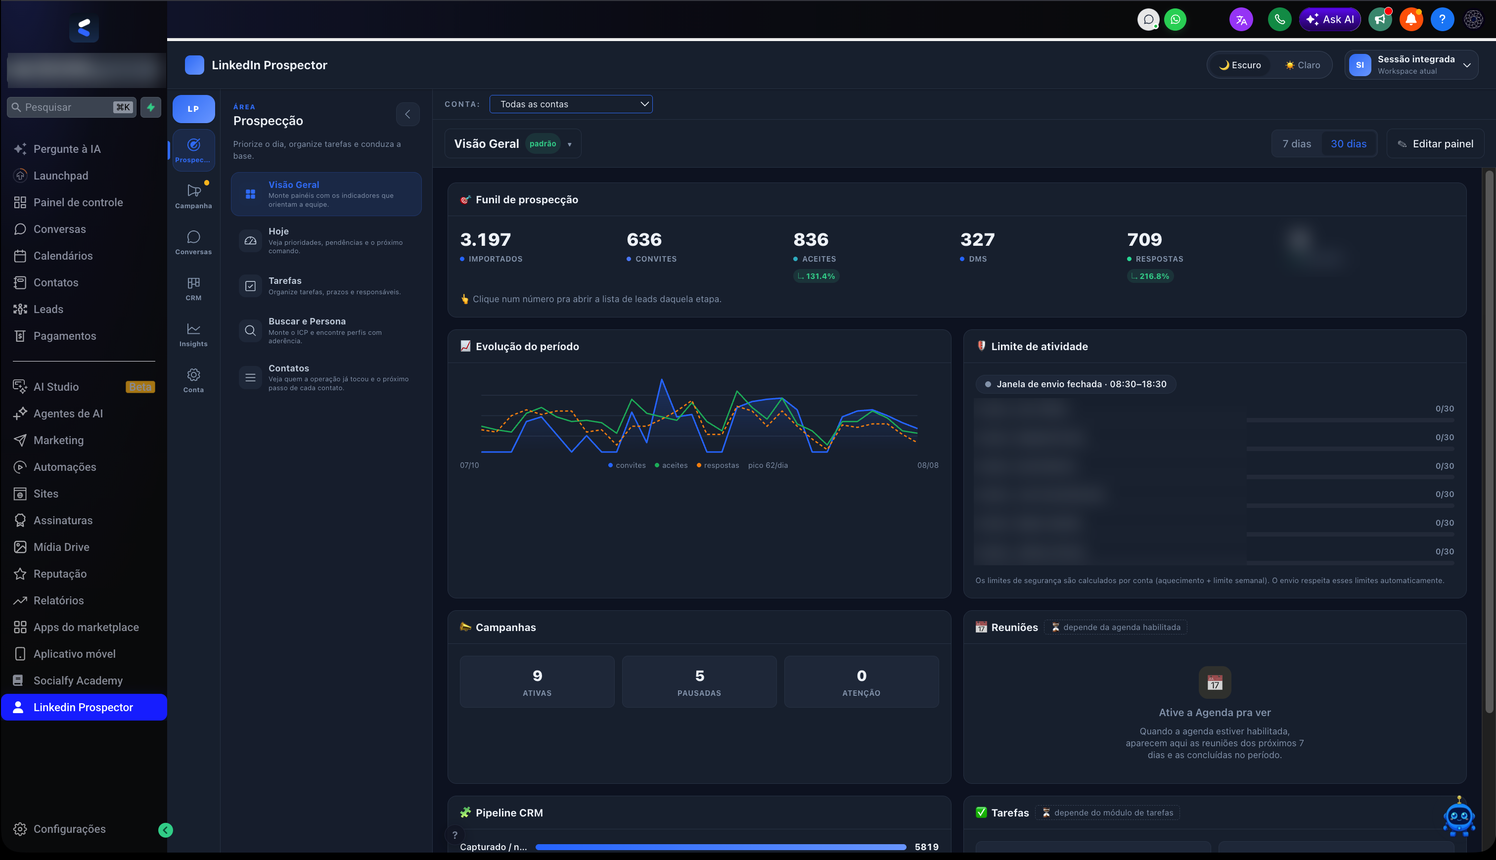Viewport: 1496px width, 860px height.
Task: Click the green phone call icon
Action: tap(1279, 19)
